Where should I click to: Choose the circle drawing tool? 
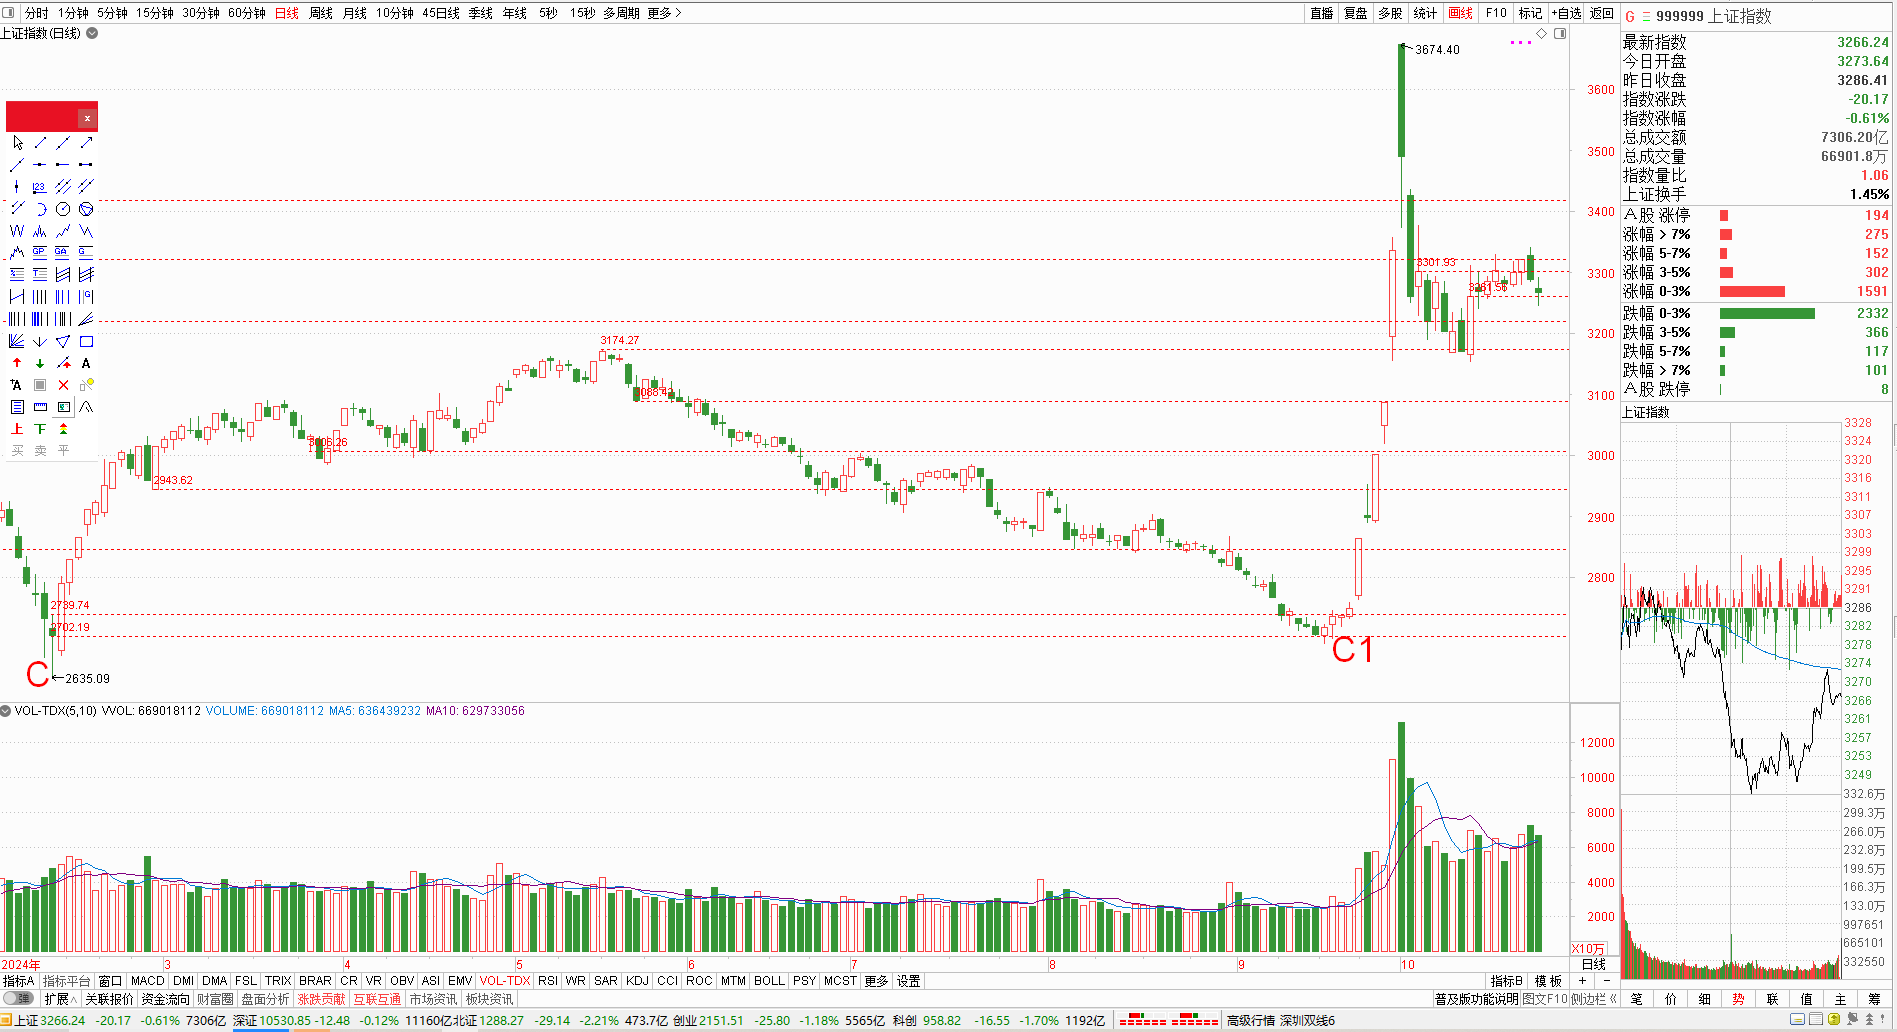[63, 209]
